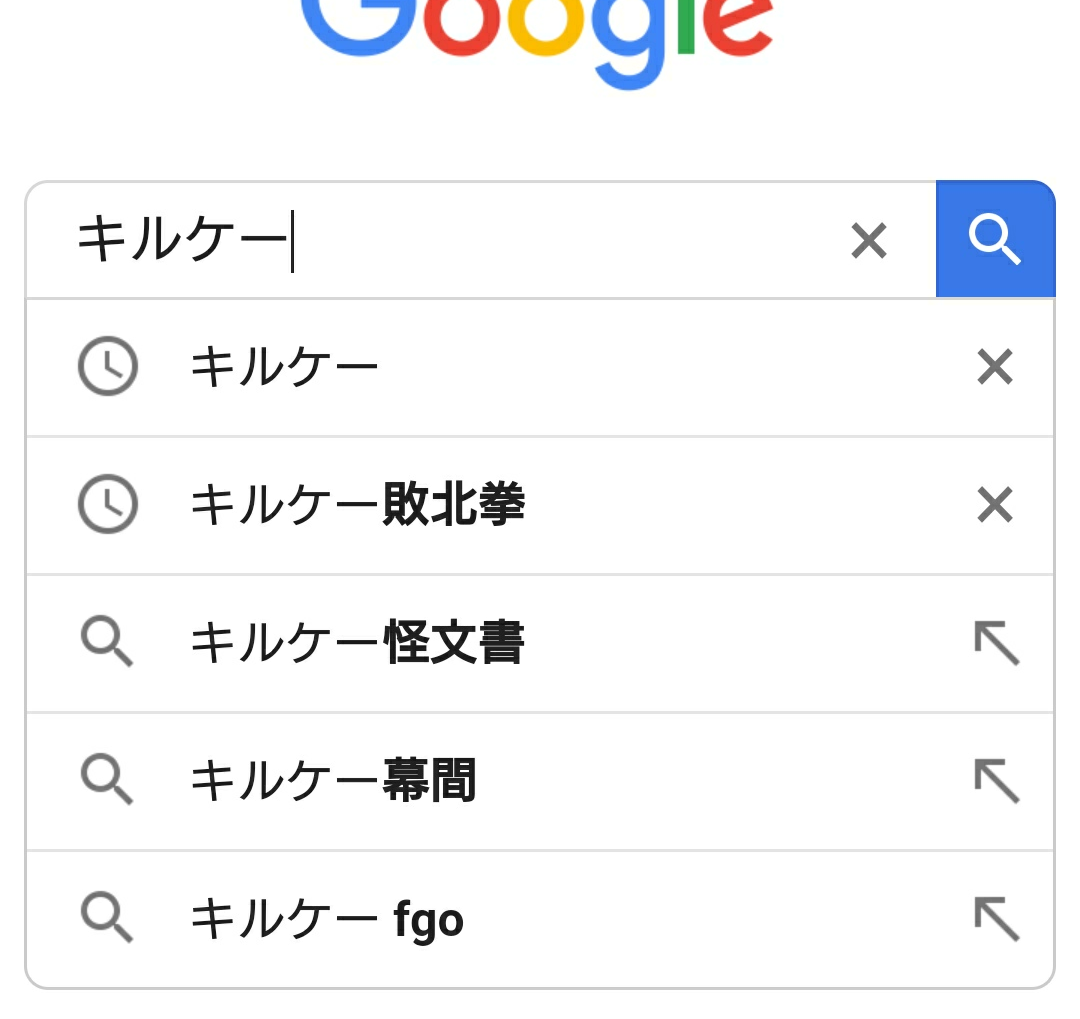Search for キルケー fgo suggestion

[327, 920]
